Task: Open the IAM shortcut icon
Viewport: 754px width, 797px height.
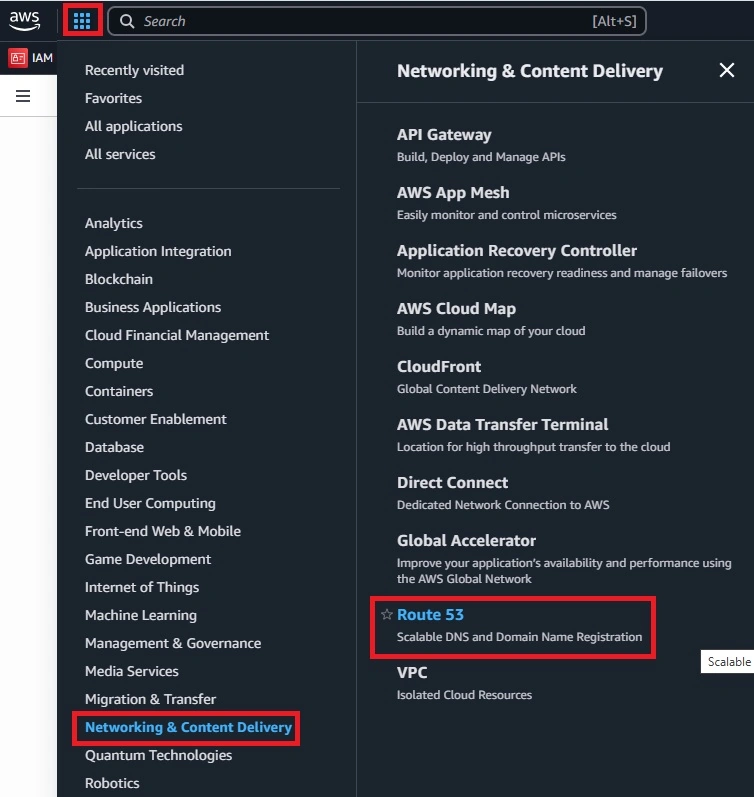Action: tap(18, 58)
